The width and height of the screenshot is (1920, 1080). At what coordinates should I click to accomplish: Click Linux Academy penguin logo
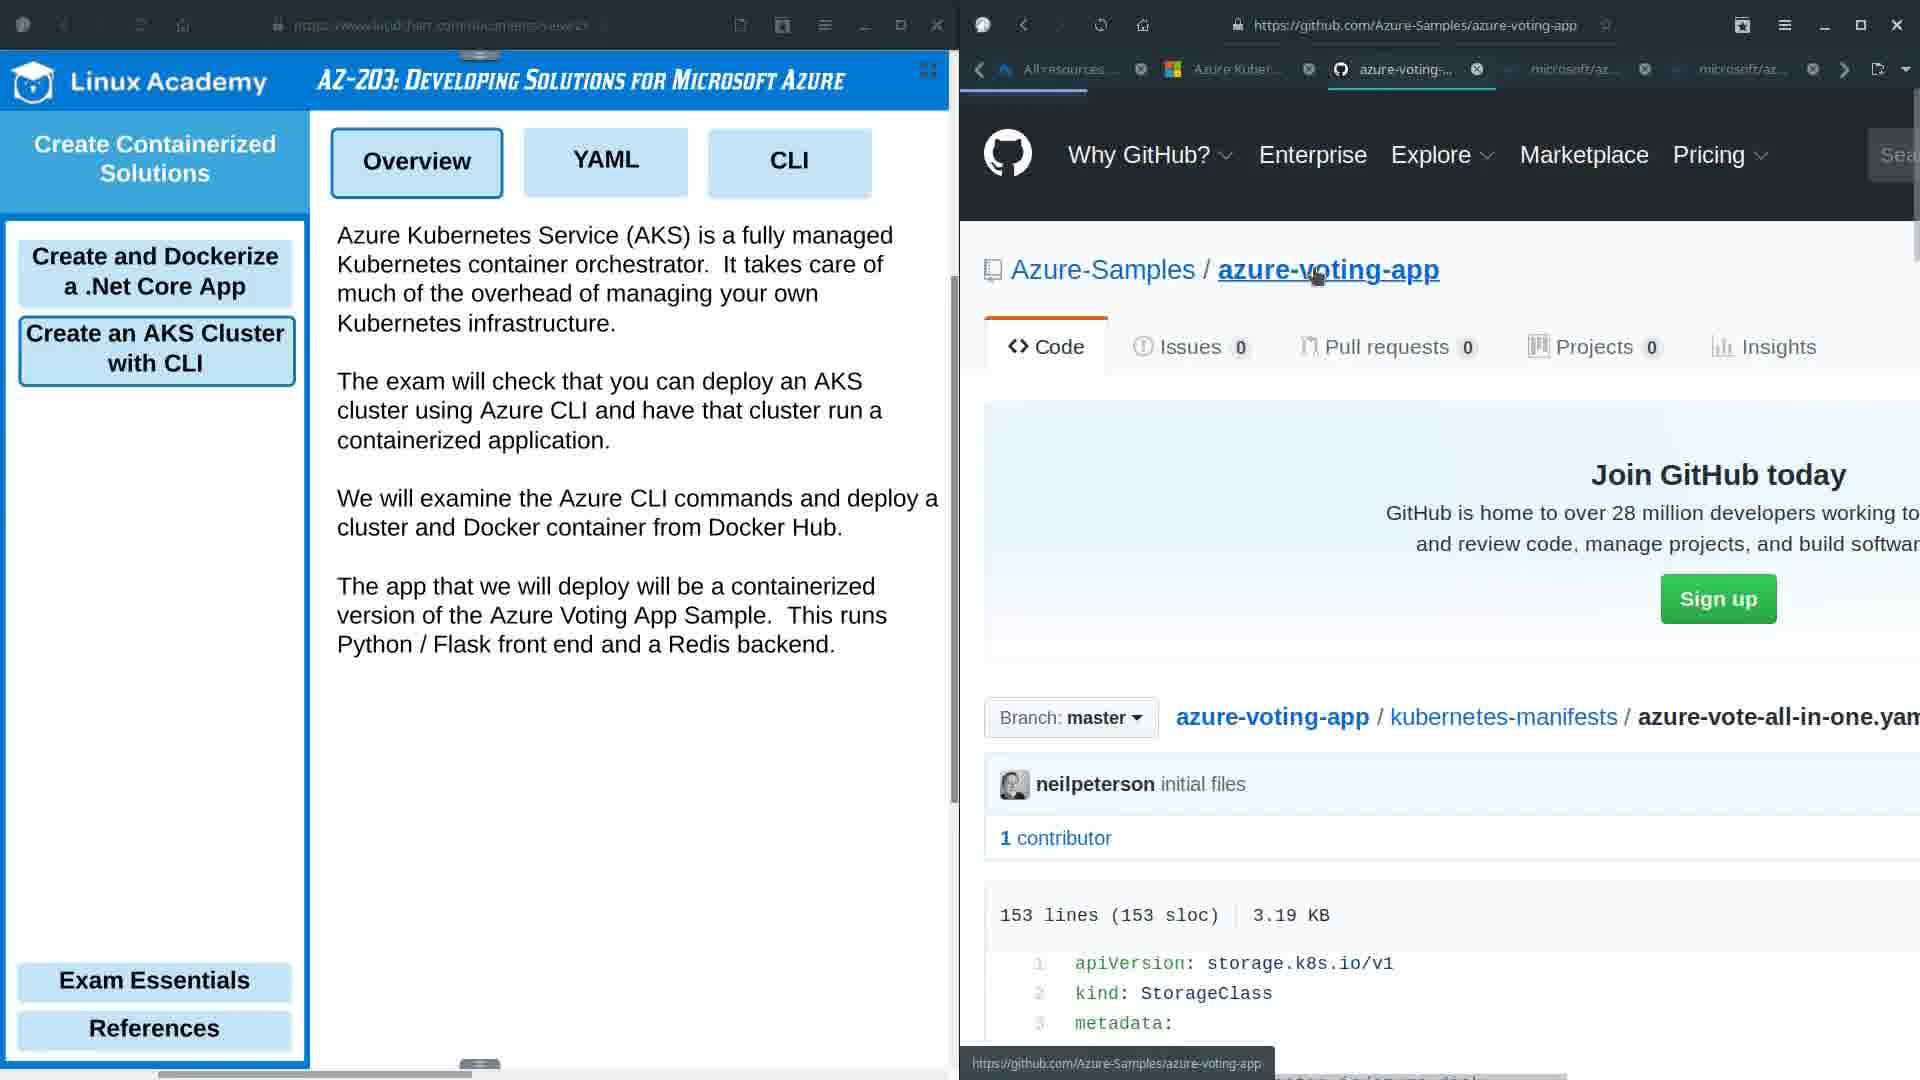click(33, 82)
